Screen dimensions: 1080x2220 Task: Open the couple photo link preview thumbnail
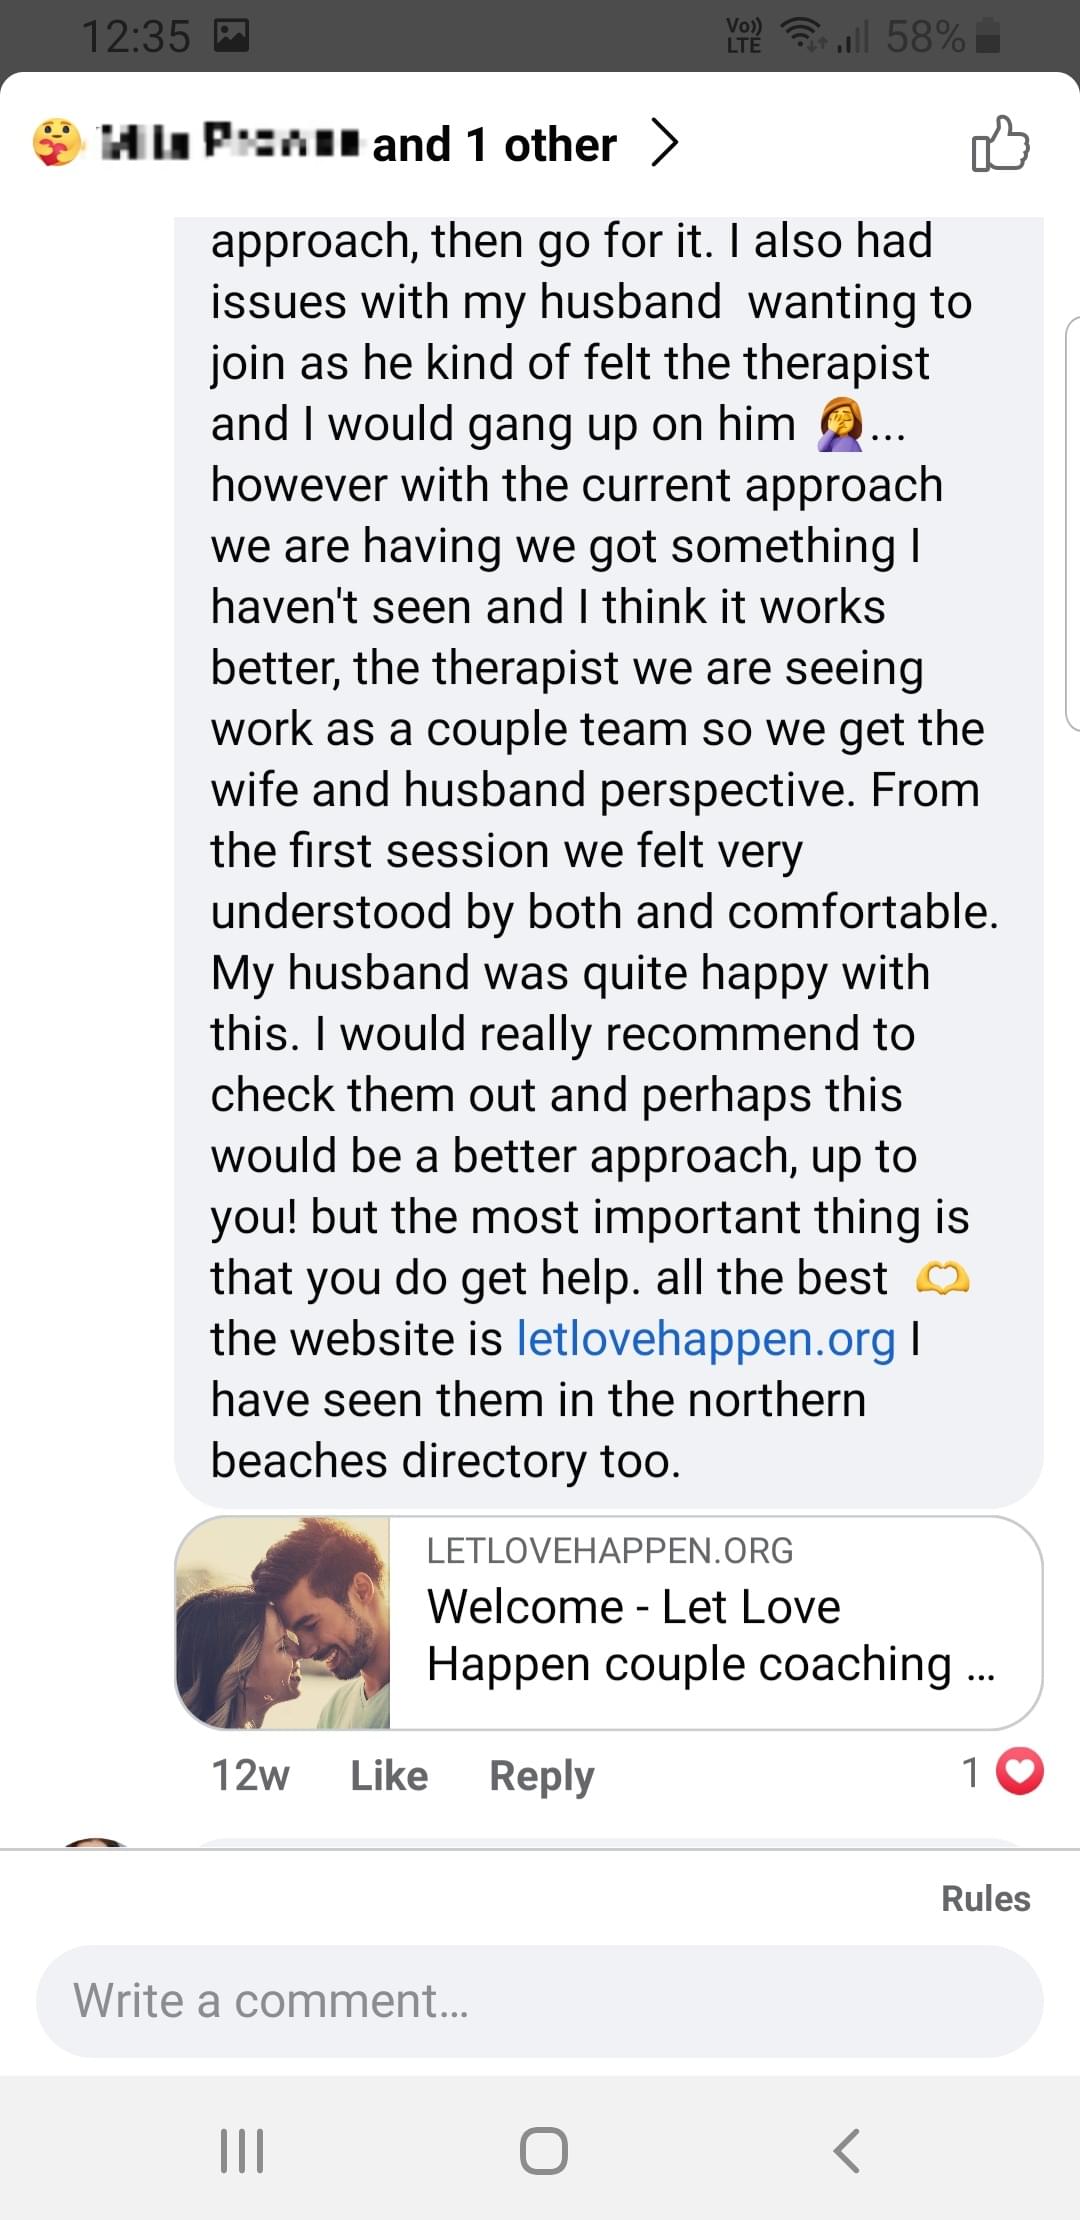(283, 1623)
